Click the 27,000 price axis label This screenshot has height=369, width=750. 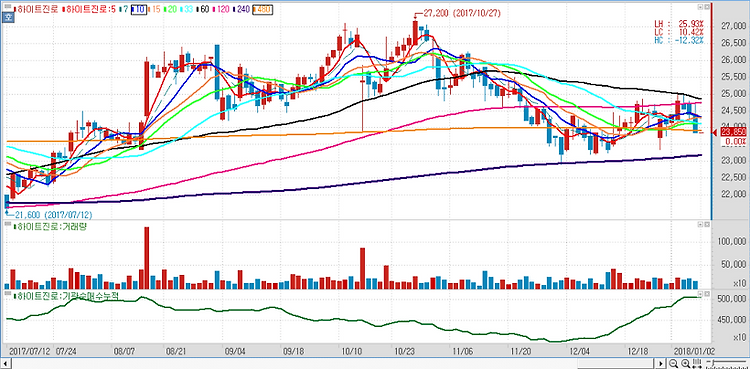[733, 26]
